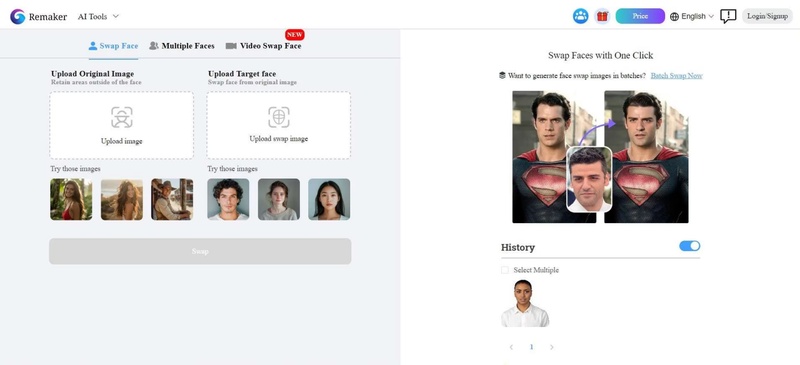Image resolution: width=800 pixels, height=365 pixels.
Task: Select the curly-haired man sample face
Action: [x=228, y=199]
